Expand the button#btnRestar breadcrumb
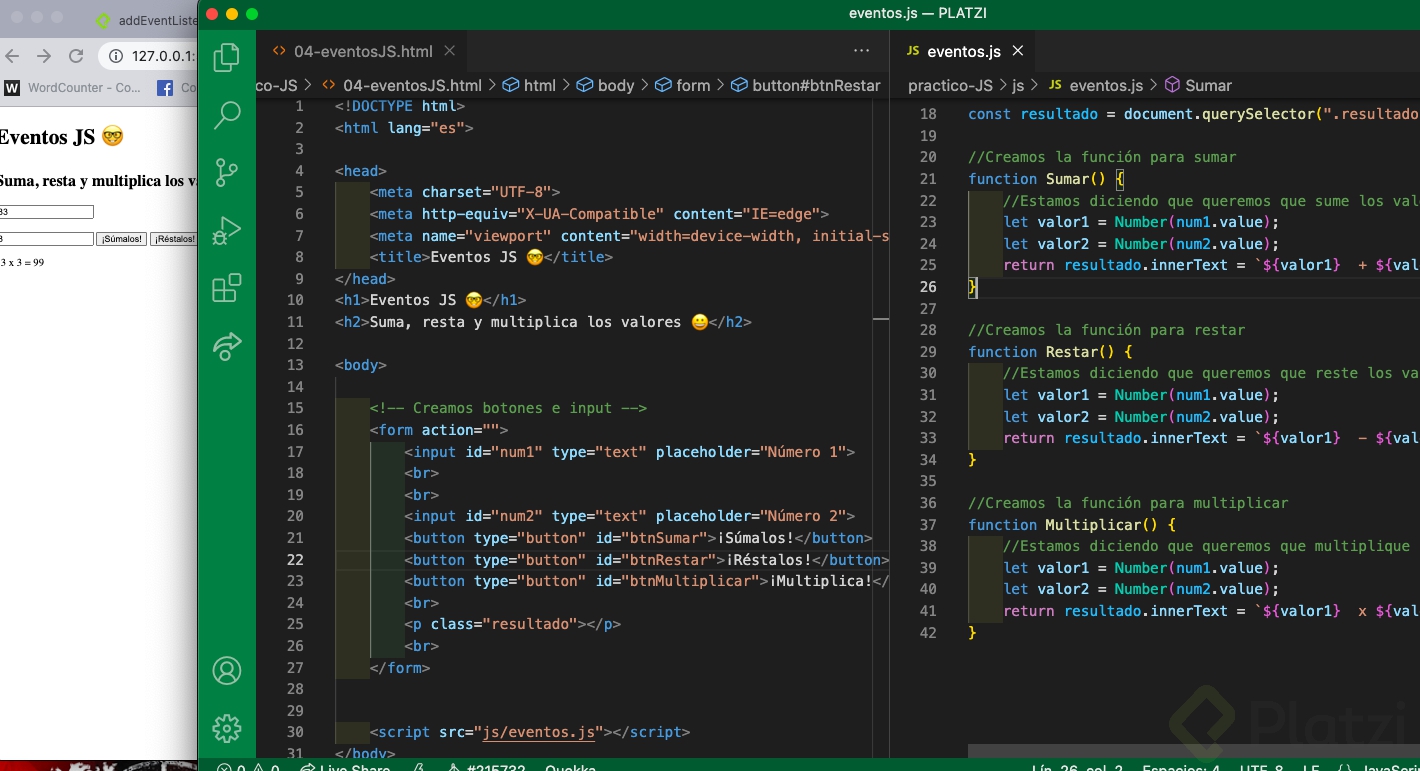Screen dimensions: 1420x771 coord(805,86)
